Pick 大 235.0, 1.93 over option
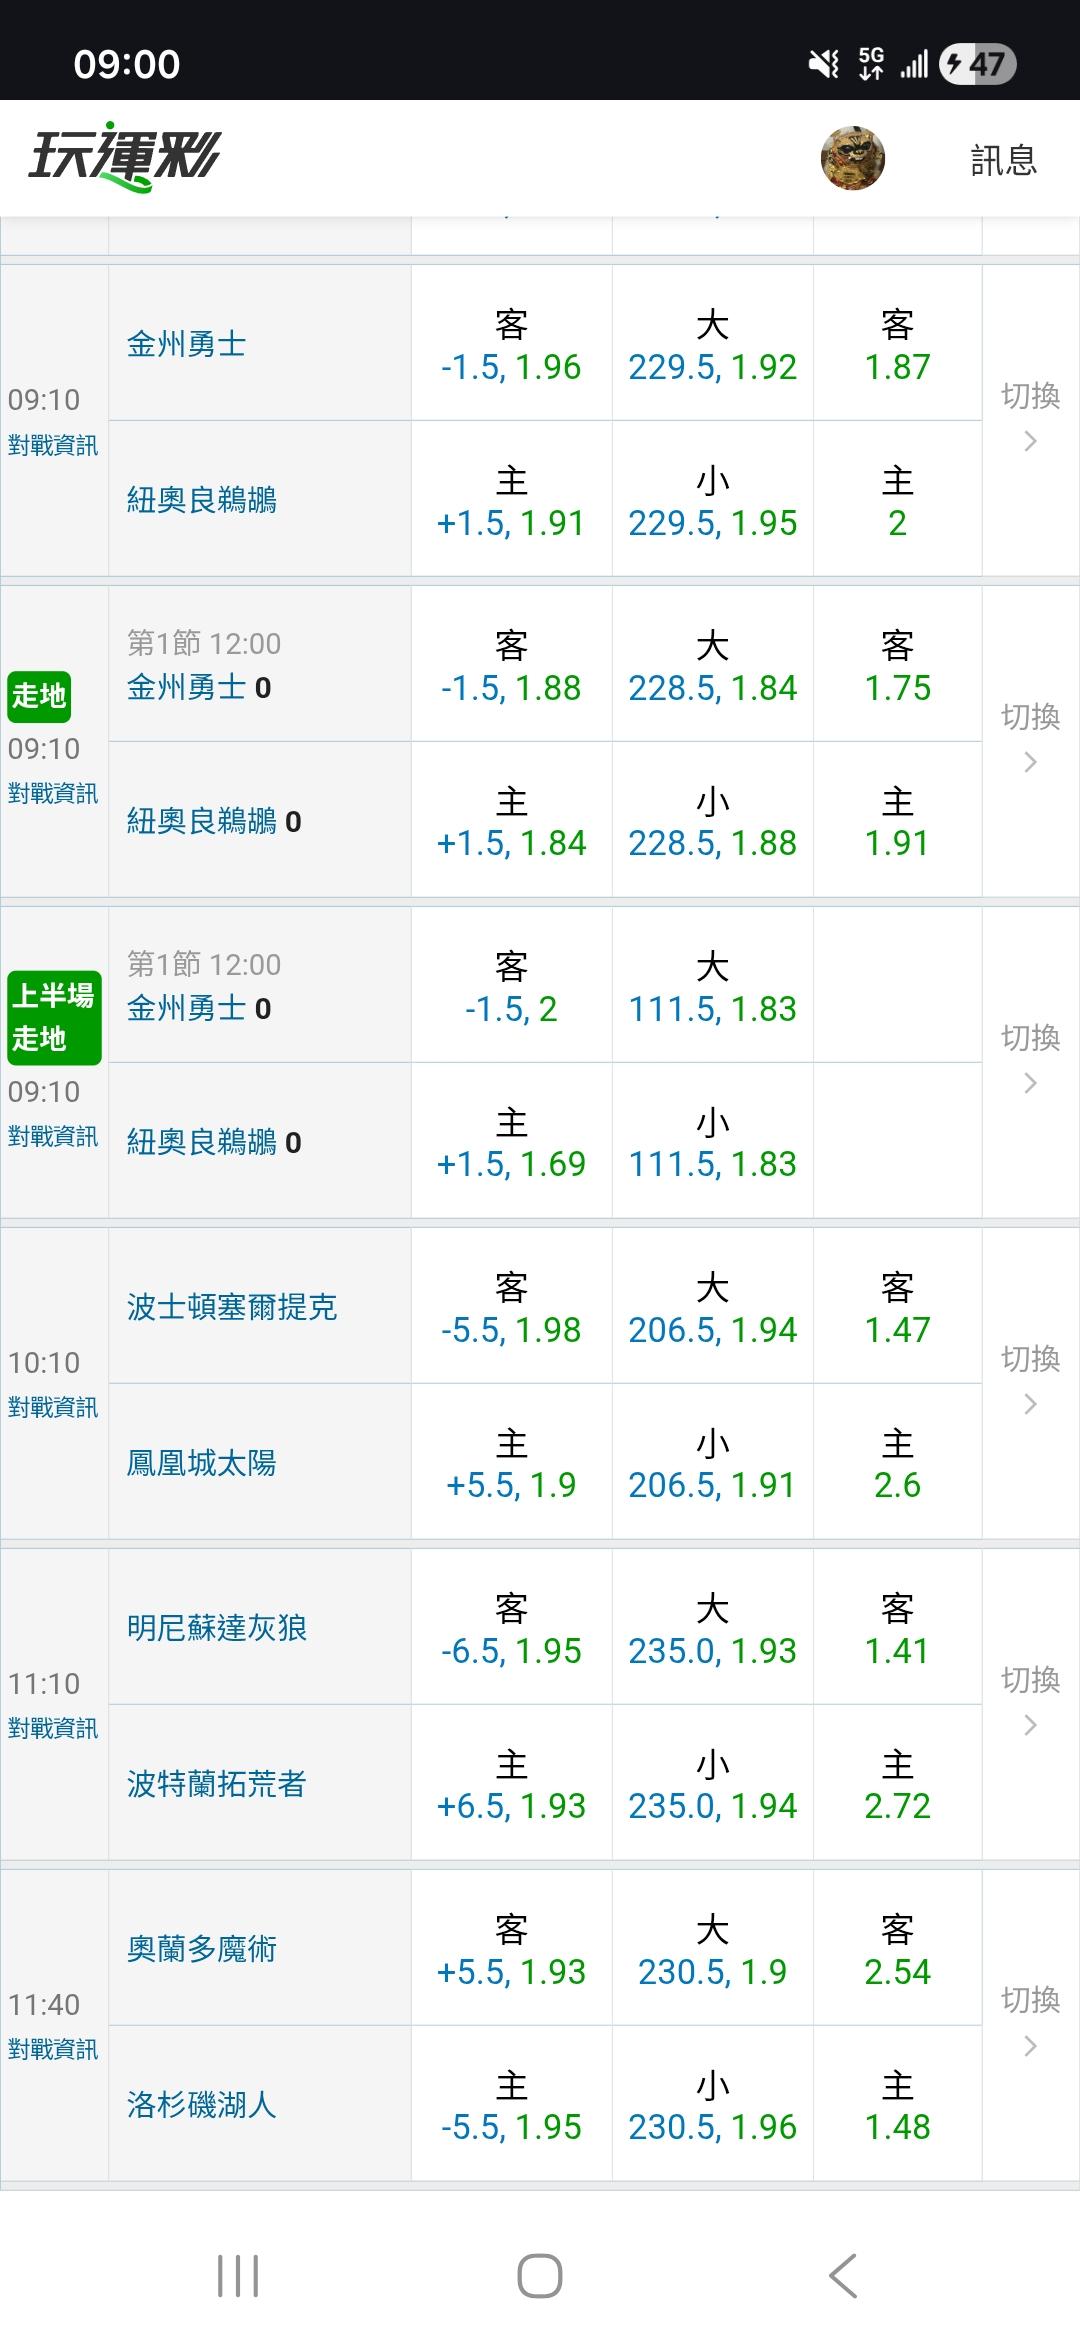This screenshot has height=2340, width=1080. (x=712, y=1628)
